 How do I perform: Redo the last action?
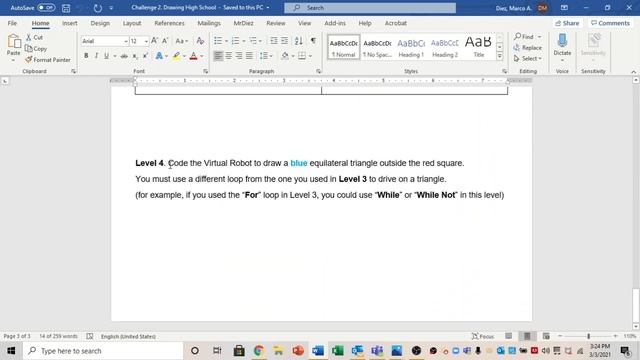pos(98,8)
